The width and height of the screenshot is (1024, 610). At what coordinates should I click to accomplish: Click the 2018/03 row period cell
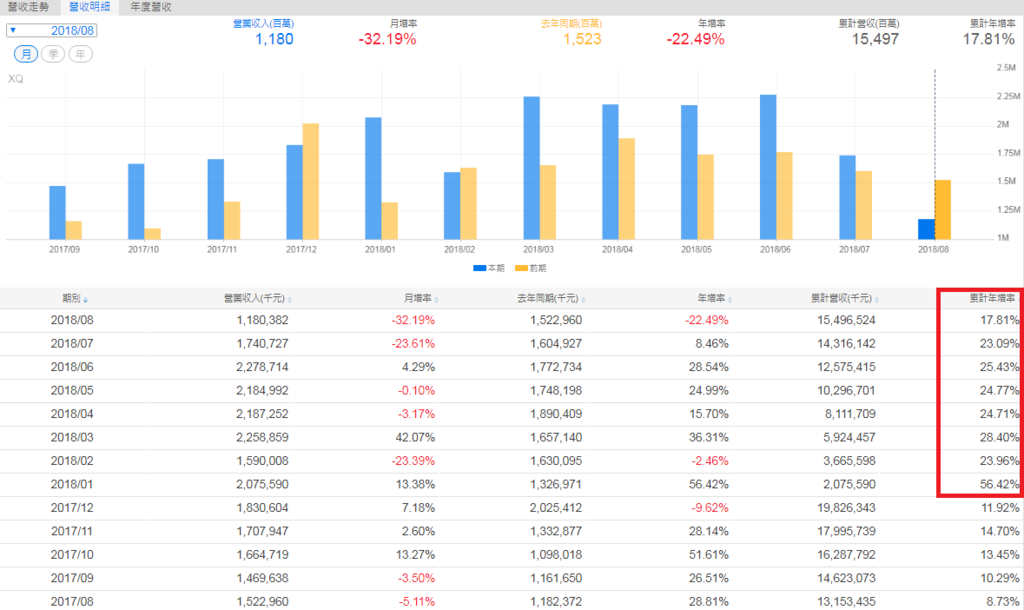72,438
